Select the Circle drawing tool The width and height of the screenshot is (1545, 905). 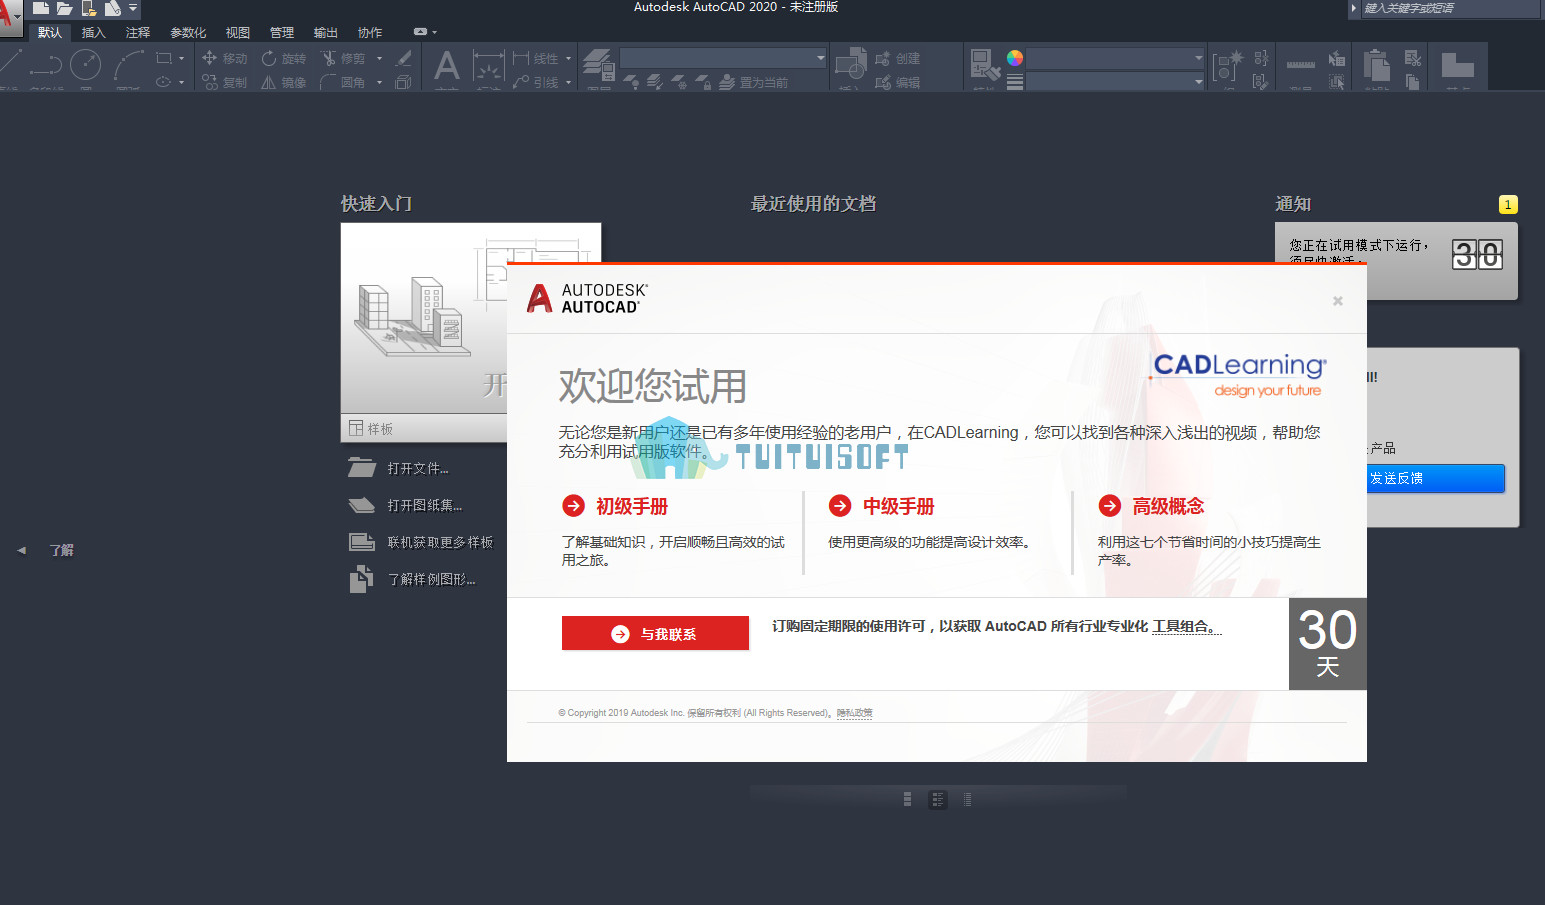click(x=86, y=65)
